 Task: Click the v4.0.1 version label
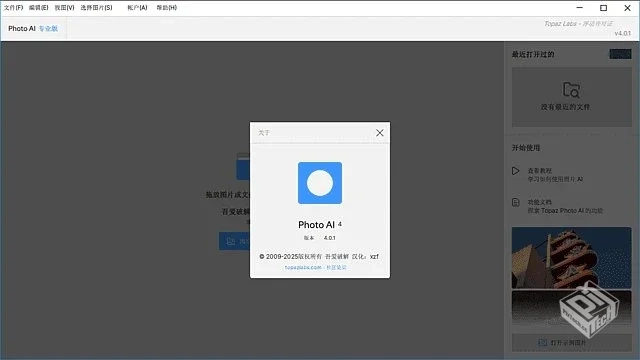click(623, 33)
